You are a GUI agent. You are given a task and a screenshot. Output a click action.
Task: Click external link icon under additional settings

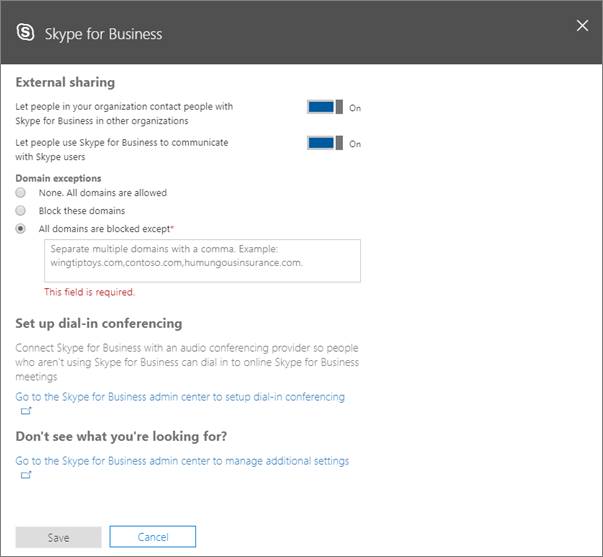point(26,475)
